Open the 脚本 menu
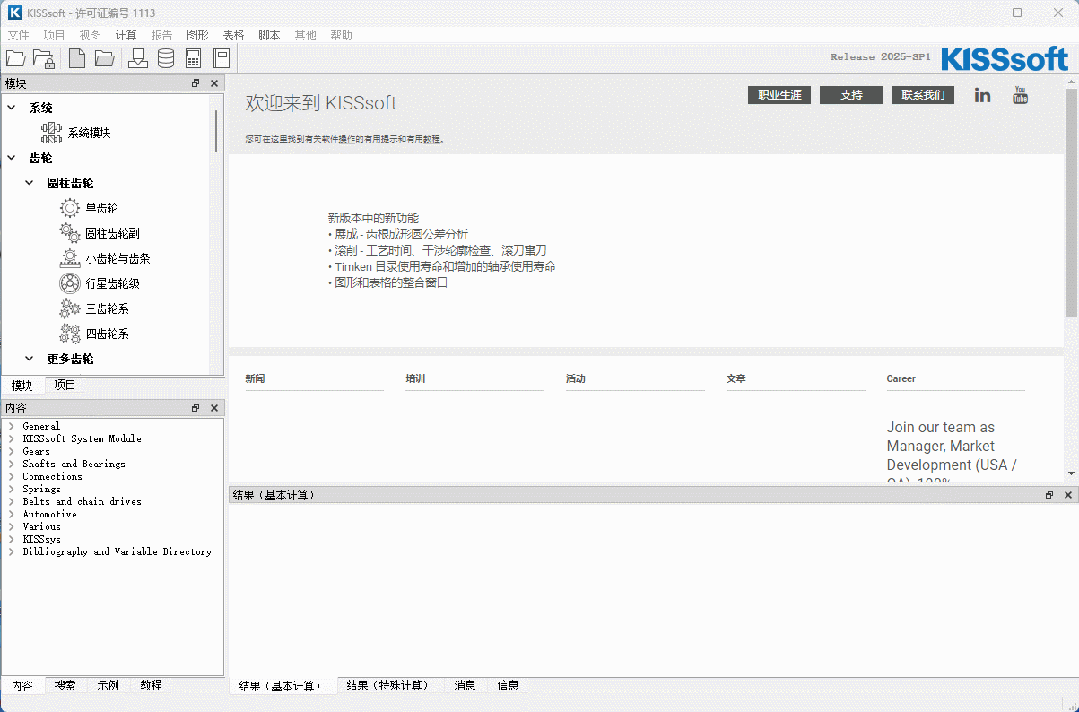Screen dimensions: 1079x712 269,35
